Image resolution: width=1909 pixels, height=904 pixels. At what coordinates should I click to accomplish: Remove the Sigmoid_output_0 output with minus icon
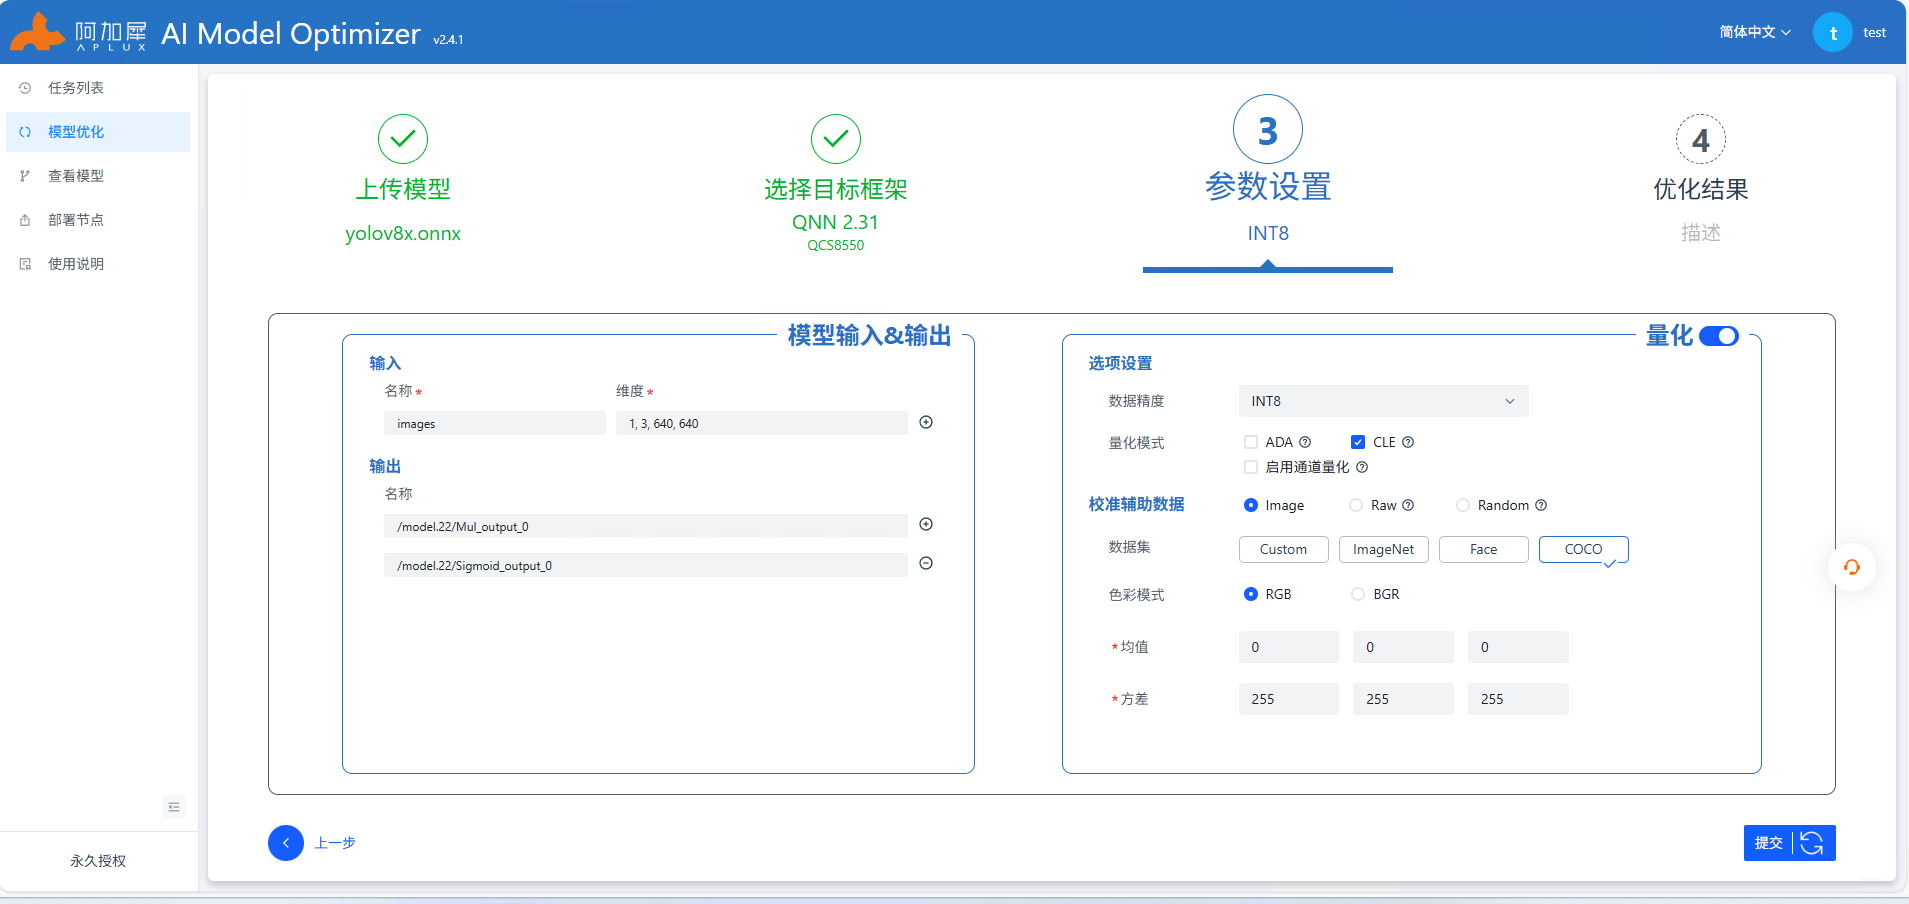click(926, 563)
